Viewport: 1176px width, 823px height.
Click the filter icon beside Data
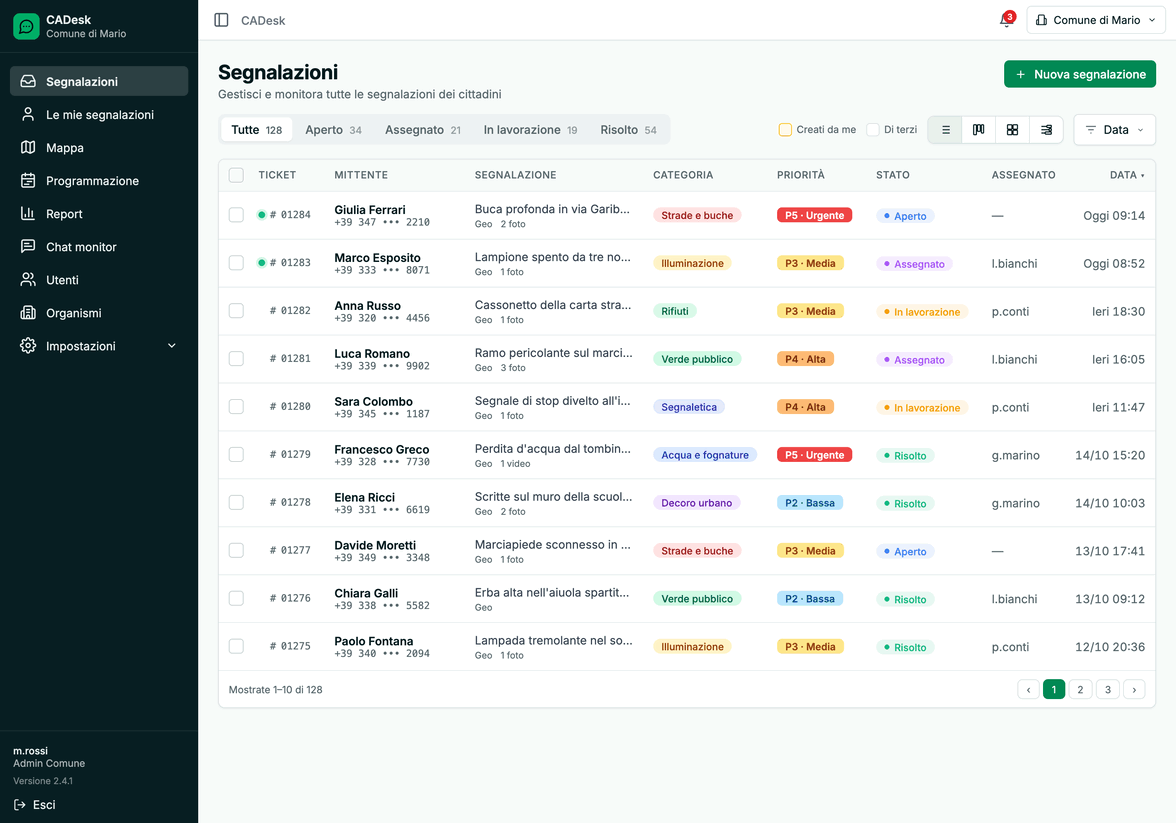click(x=1090, y=130)
